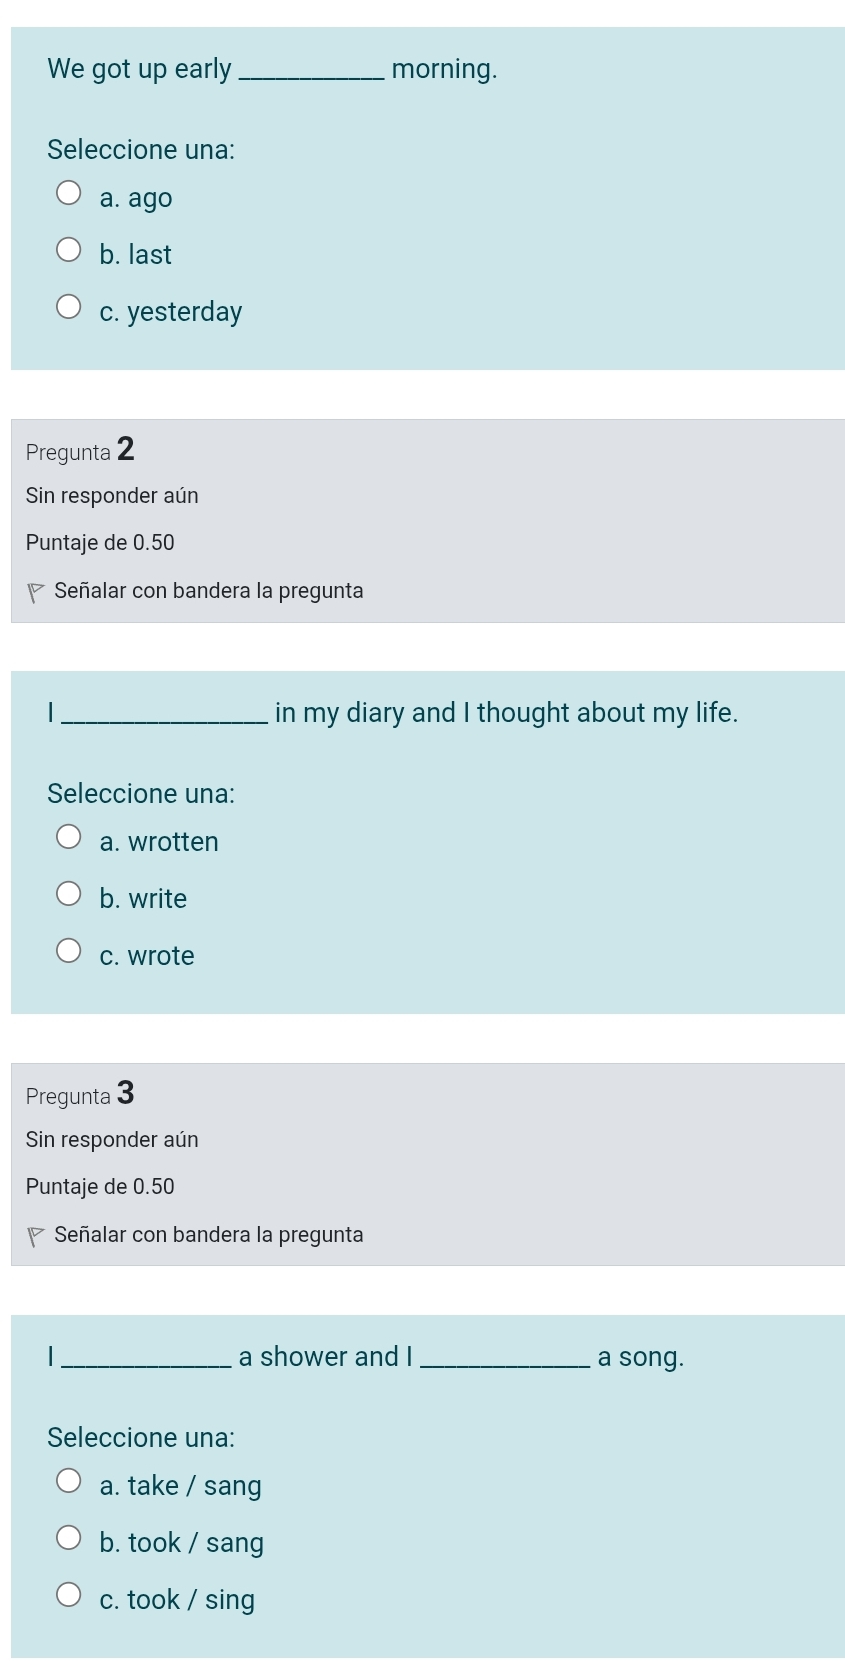Choose the 'b. last' radio button
Image resolution: width=845 pixels, height=1661 pixels.
68,249
